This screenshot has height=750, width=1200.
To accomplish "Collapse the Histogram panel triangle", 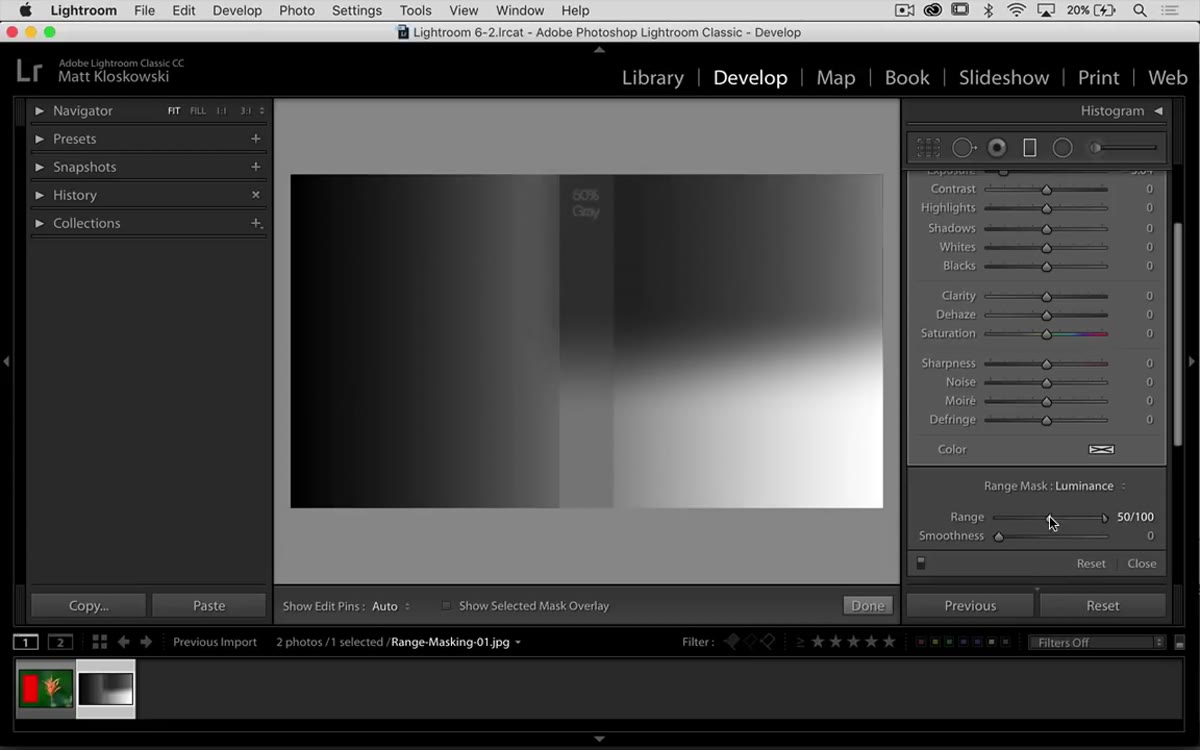I will [1158, 111].
